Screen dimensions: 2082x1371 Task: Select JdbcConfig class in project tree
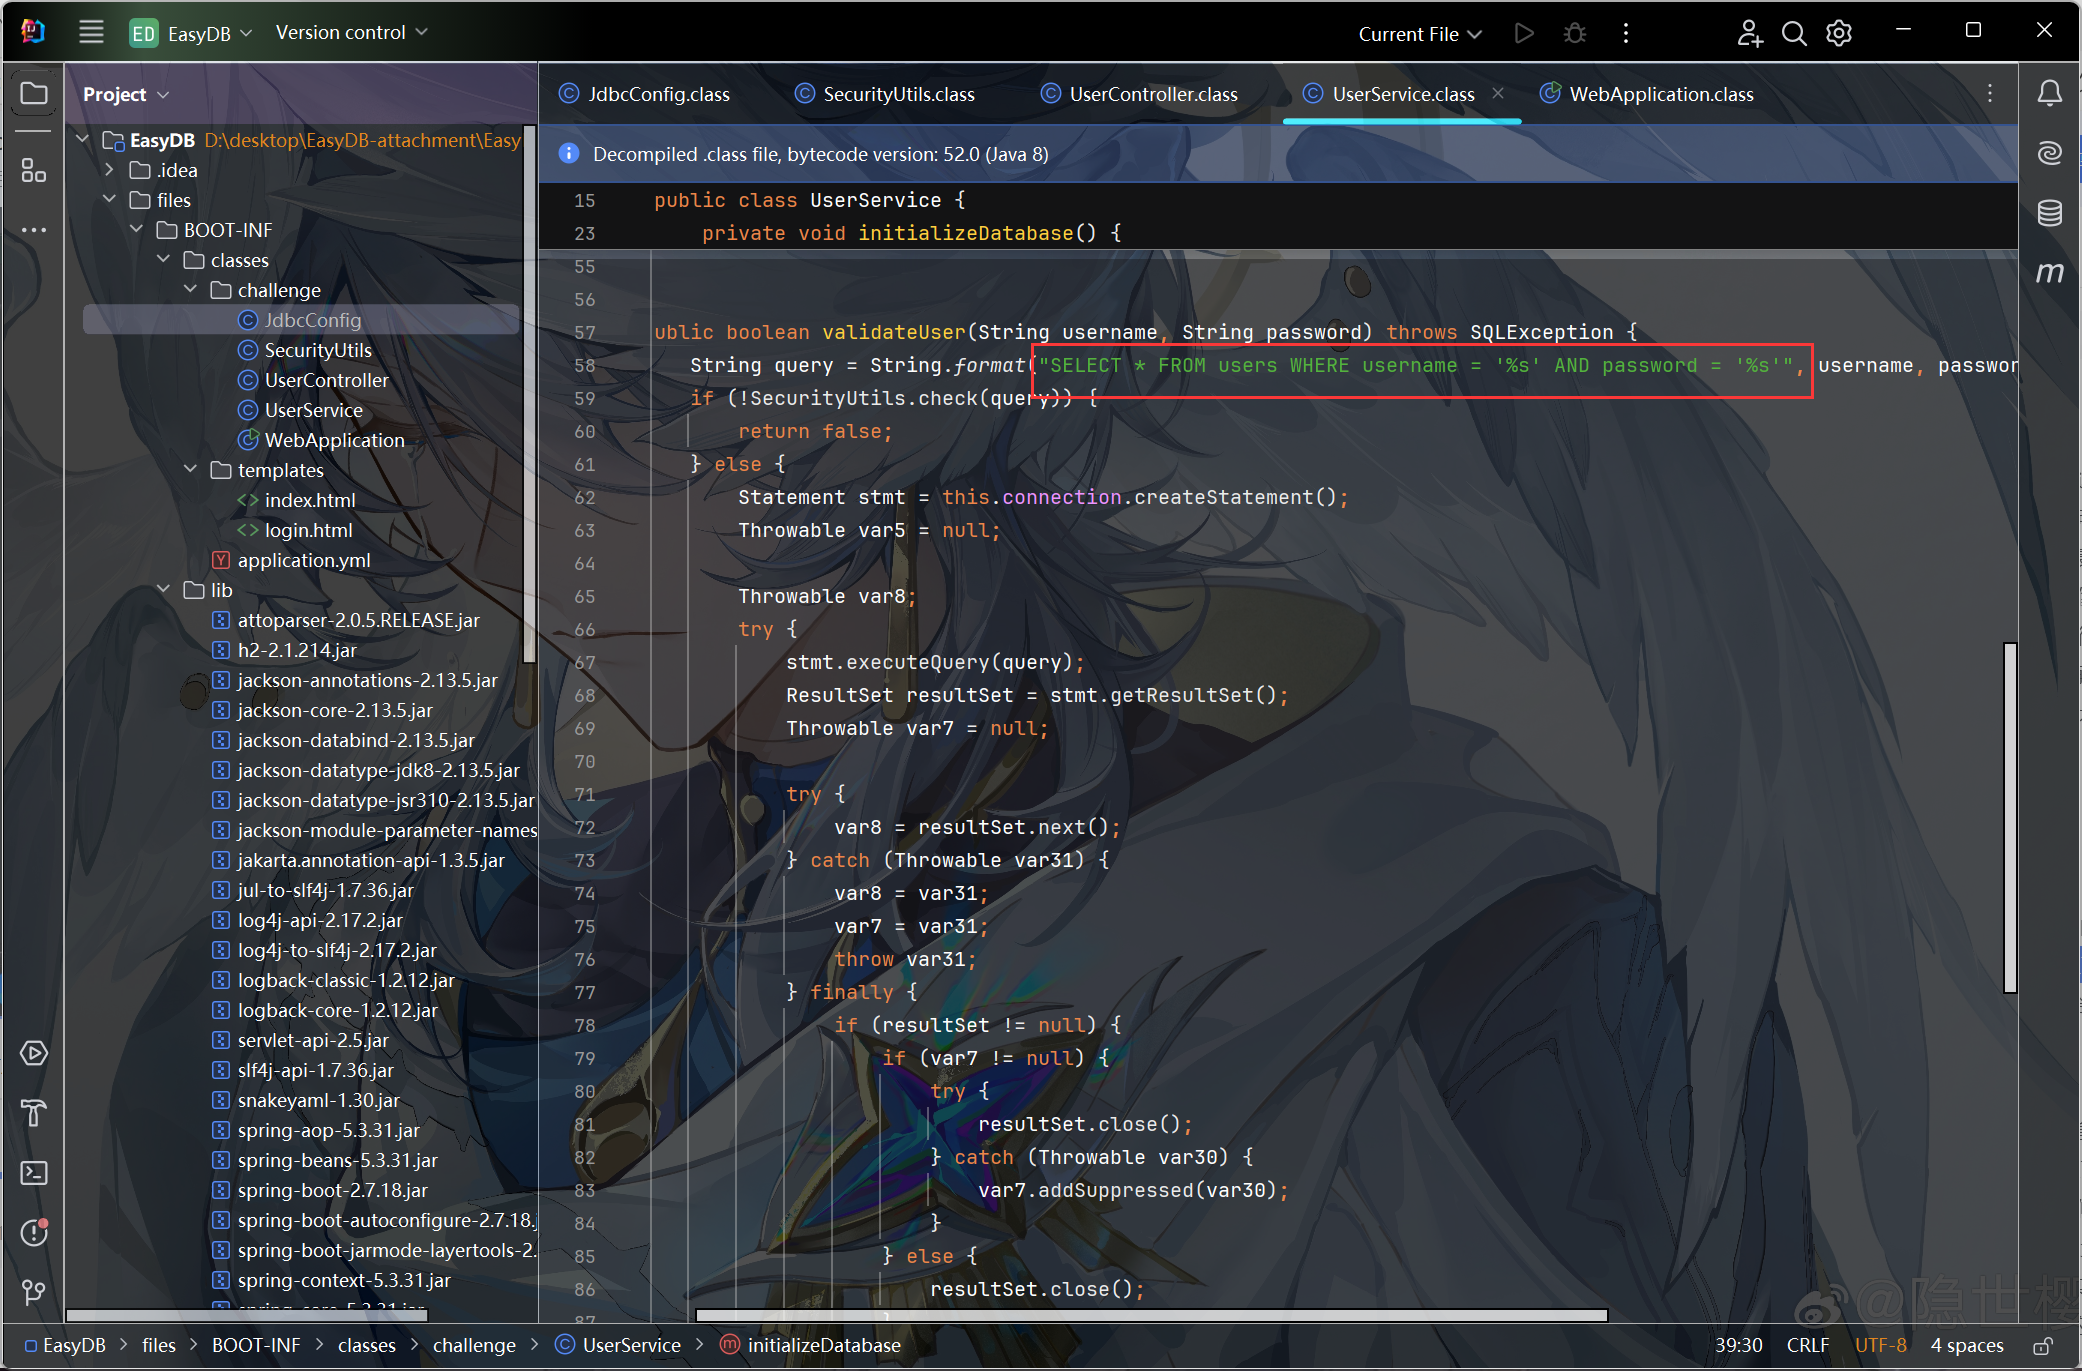coord(301,320)
